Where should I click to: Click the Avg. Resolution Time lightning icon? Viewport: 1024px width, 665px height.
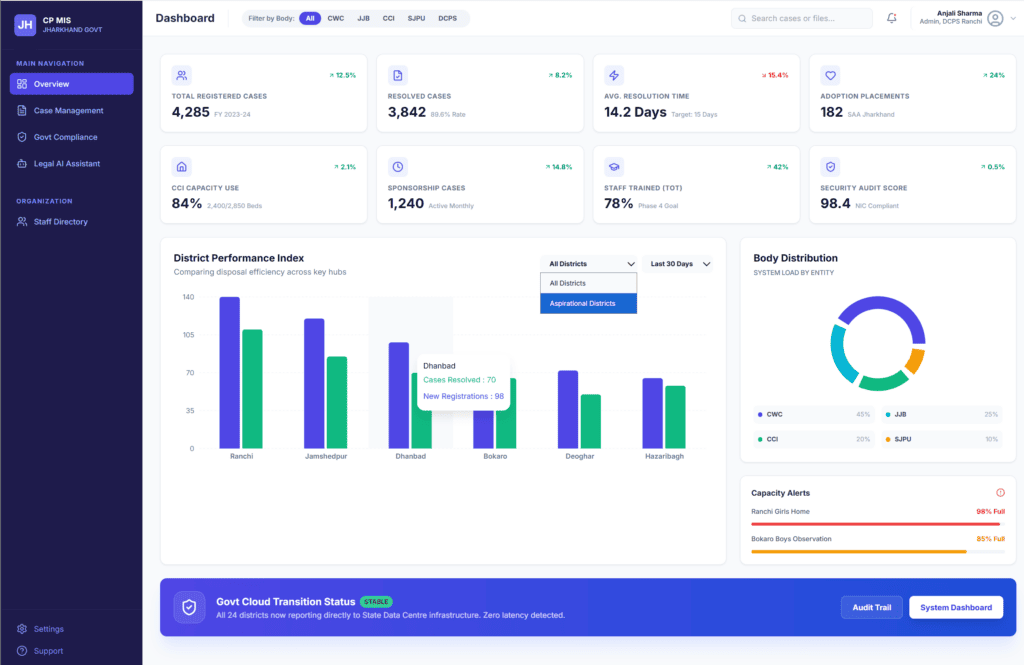(614, 75)
